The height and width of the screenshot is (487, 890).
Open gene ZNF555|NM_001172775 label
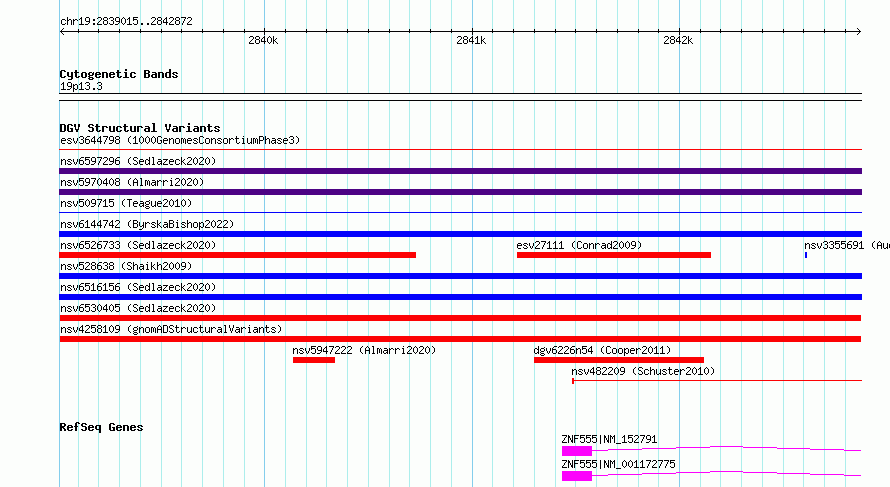[x=618, y=464]
